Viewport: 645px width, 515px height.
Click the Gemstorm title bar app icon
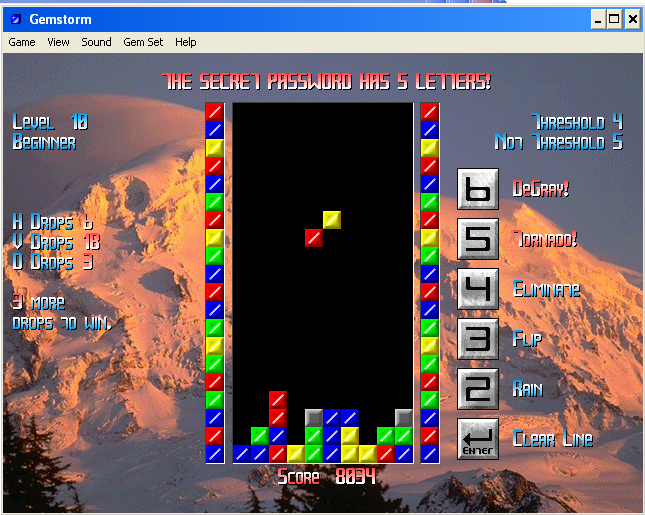click(x=15, y=18)
